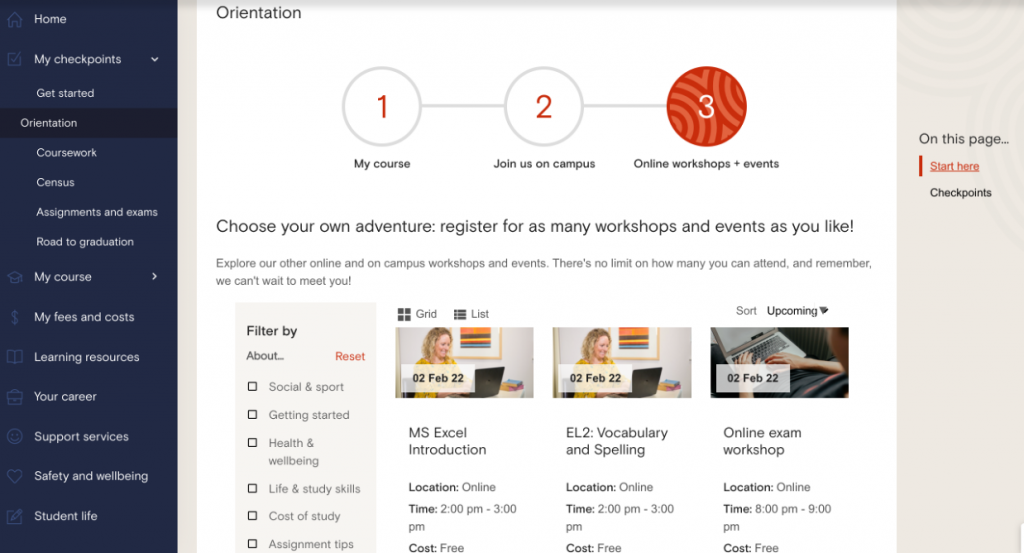Click the Learning resources book icon
Image resolution: width=1024 pixels, height=553 pixels.
pyautogui.click(x=14, y=357)
